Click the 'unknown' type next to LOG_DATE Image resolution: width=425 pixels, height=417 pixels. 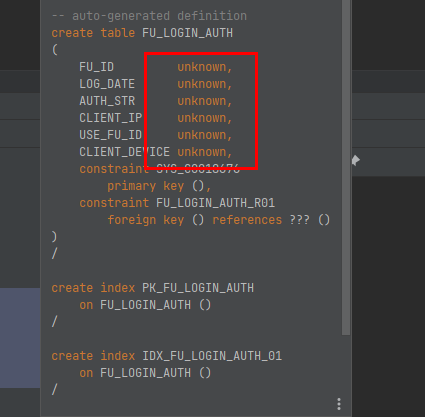(x=202, y=84)
